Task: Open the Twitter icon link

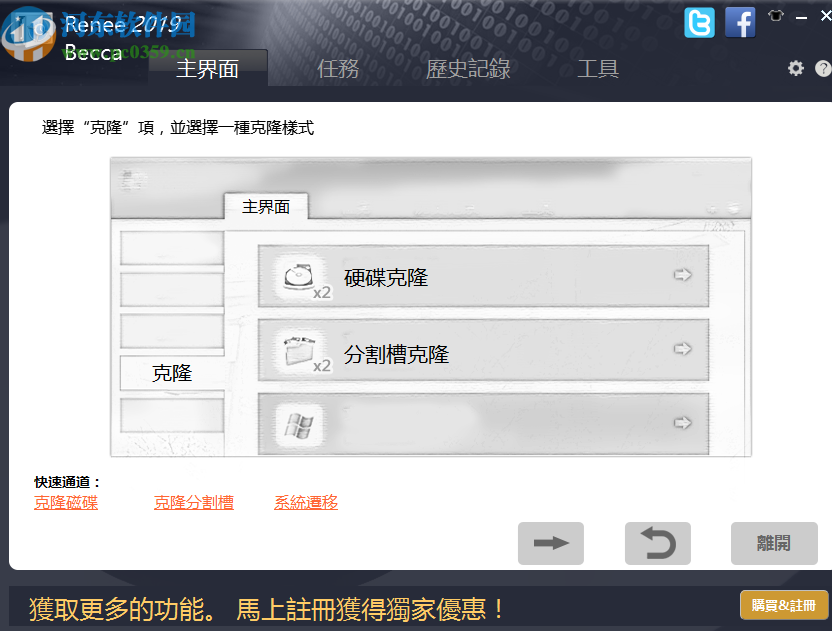Action: (699, 23)
